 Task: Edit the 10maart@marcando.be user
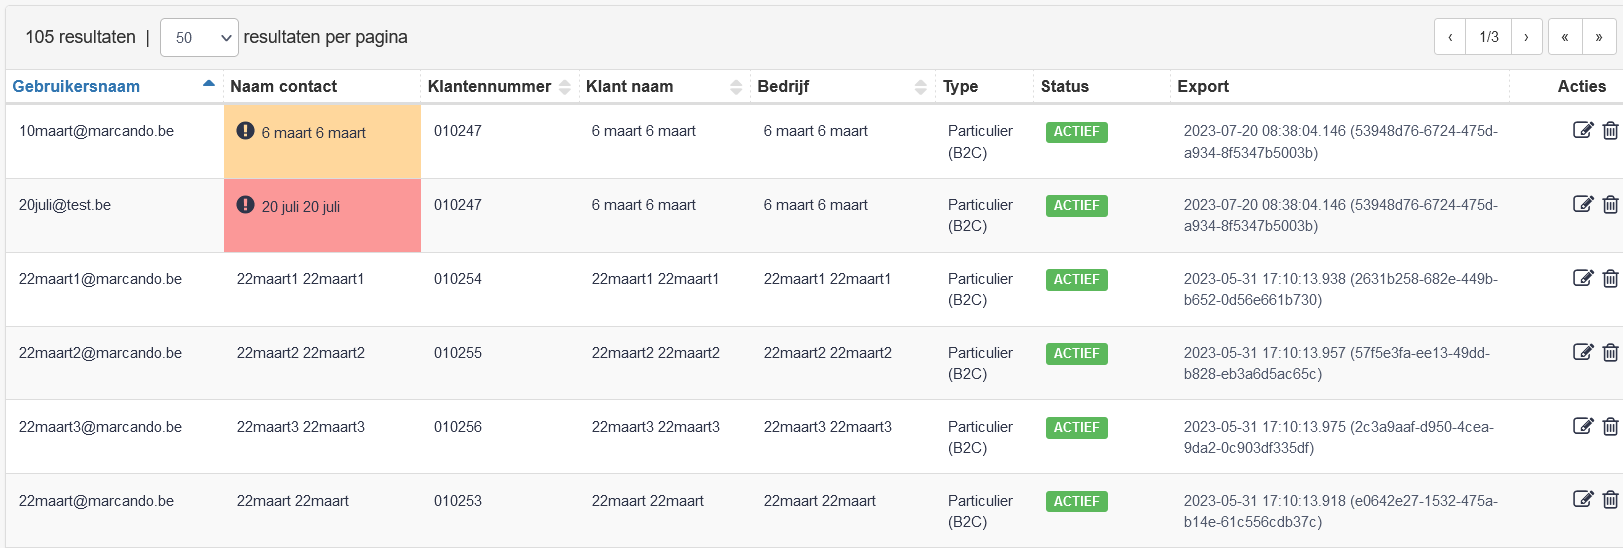(1582, 130)
